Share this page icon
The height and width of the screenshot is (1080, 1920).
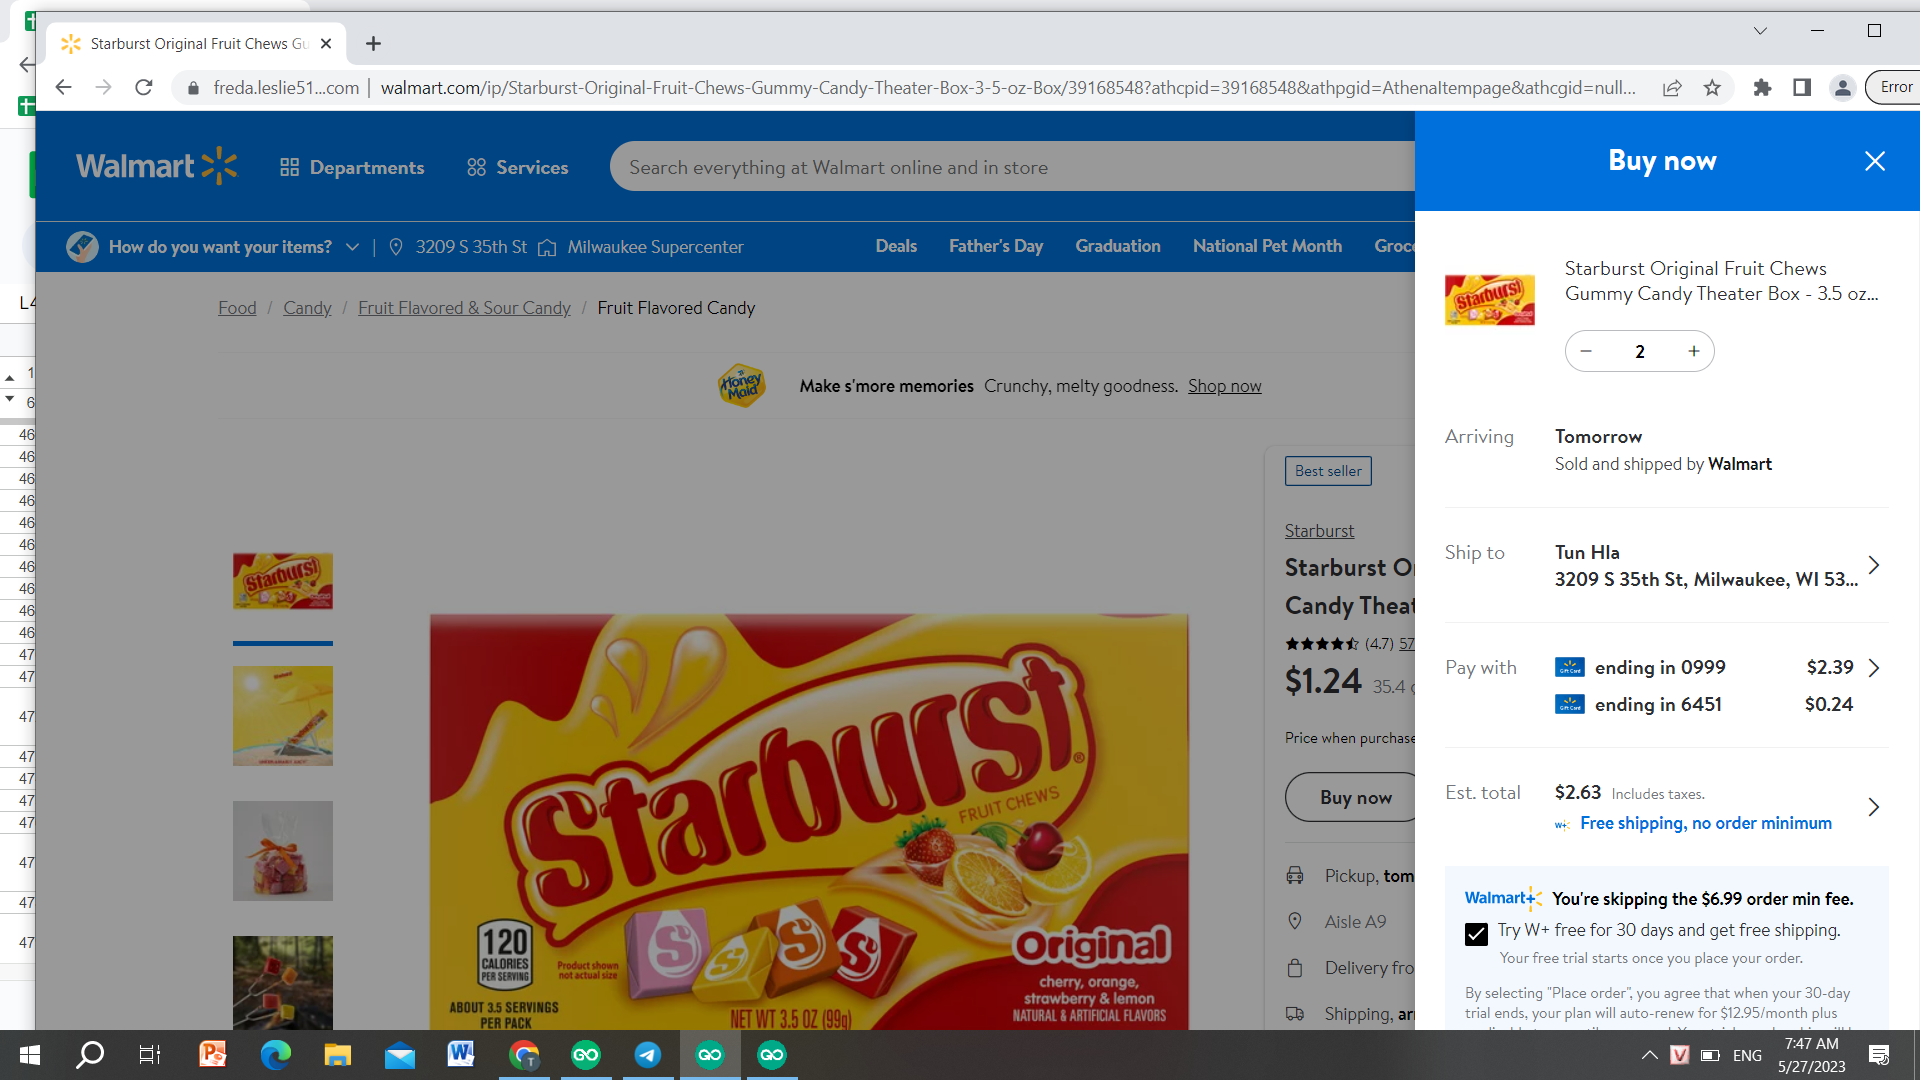click(x=1672, y=88)
